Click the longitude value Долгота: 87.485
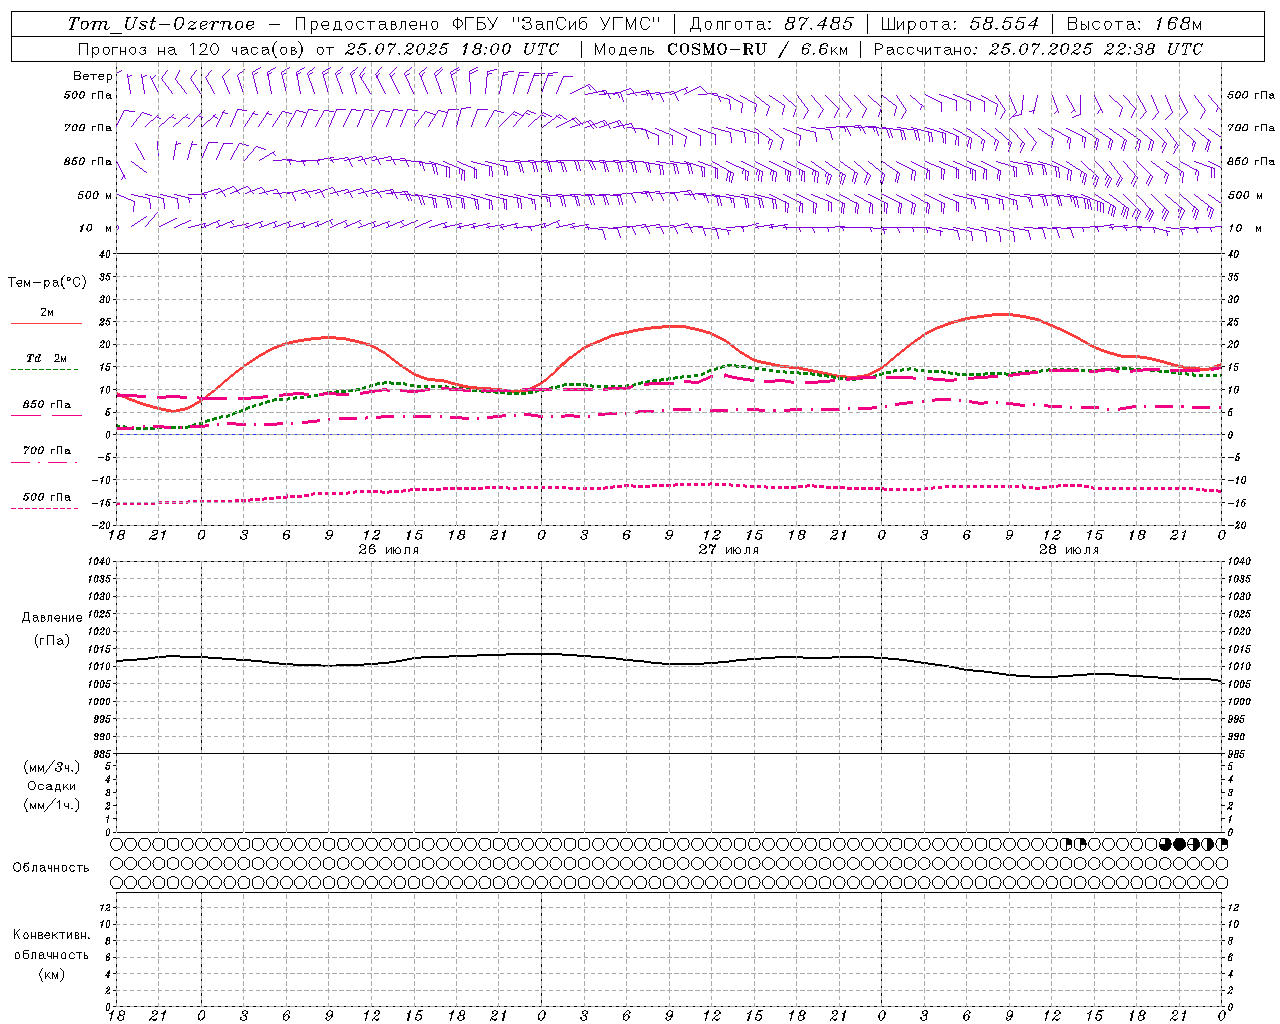 click(772, 24)
